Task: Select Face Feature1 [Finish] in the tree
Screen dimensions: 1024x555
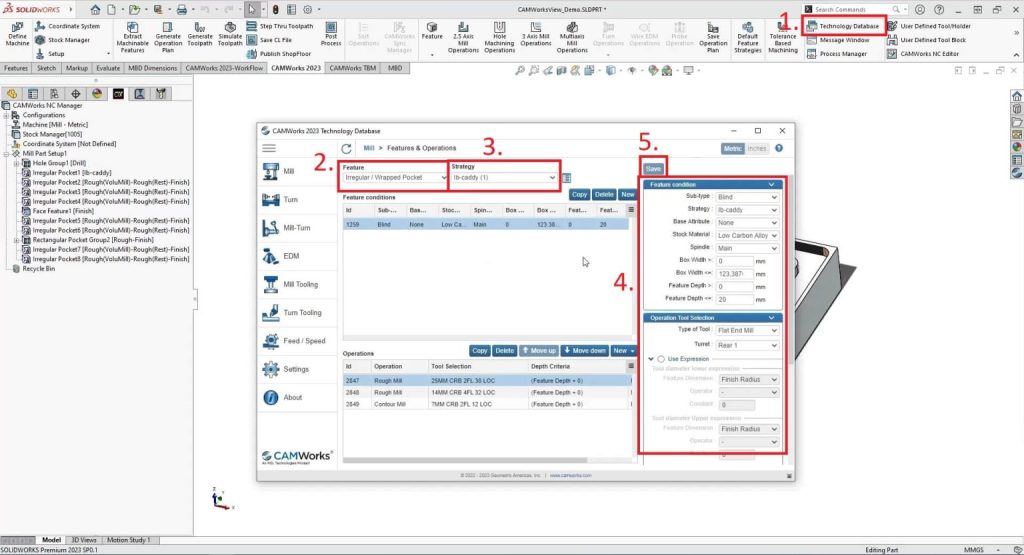Action: coord(63,211)
